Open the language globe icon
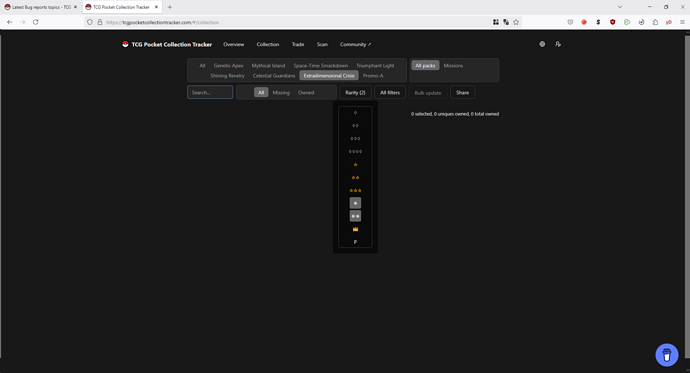Viewport: 690px width, 373px height. (x=542, y=44)
